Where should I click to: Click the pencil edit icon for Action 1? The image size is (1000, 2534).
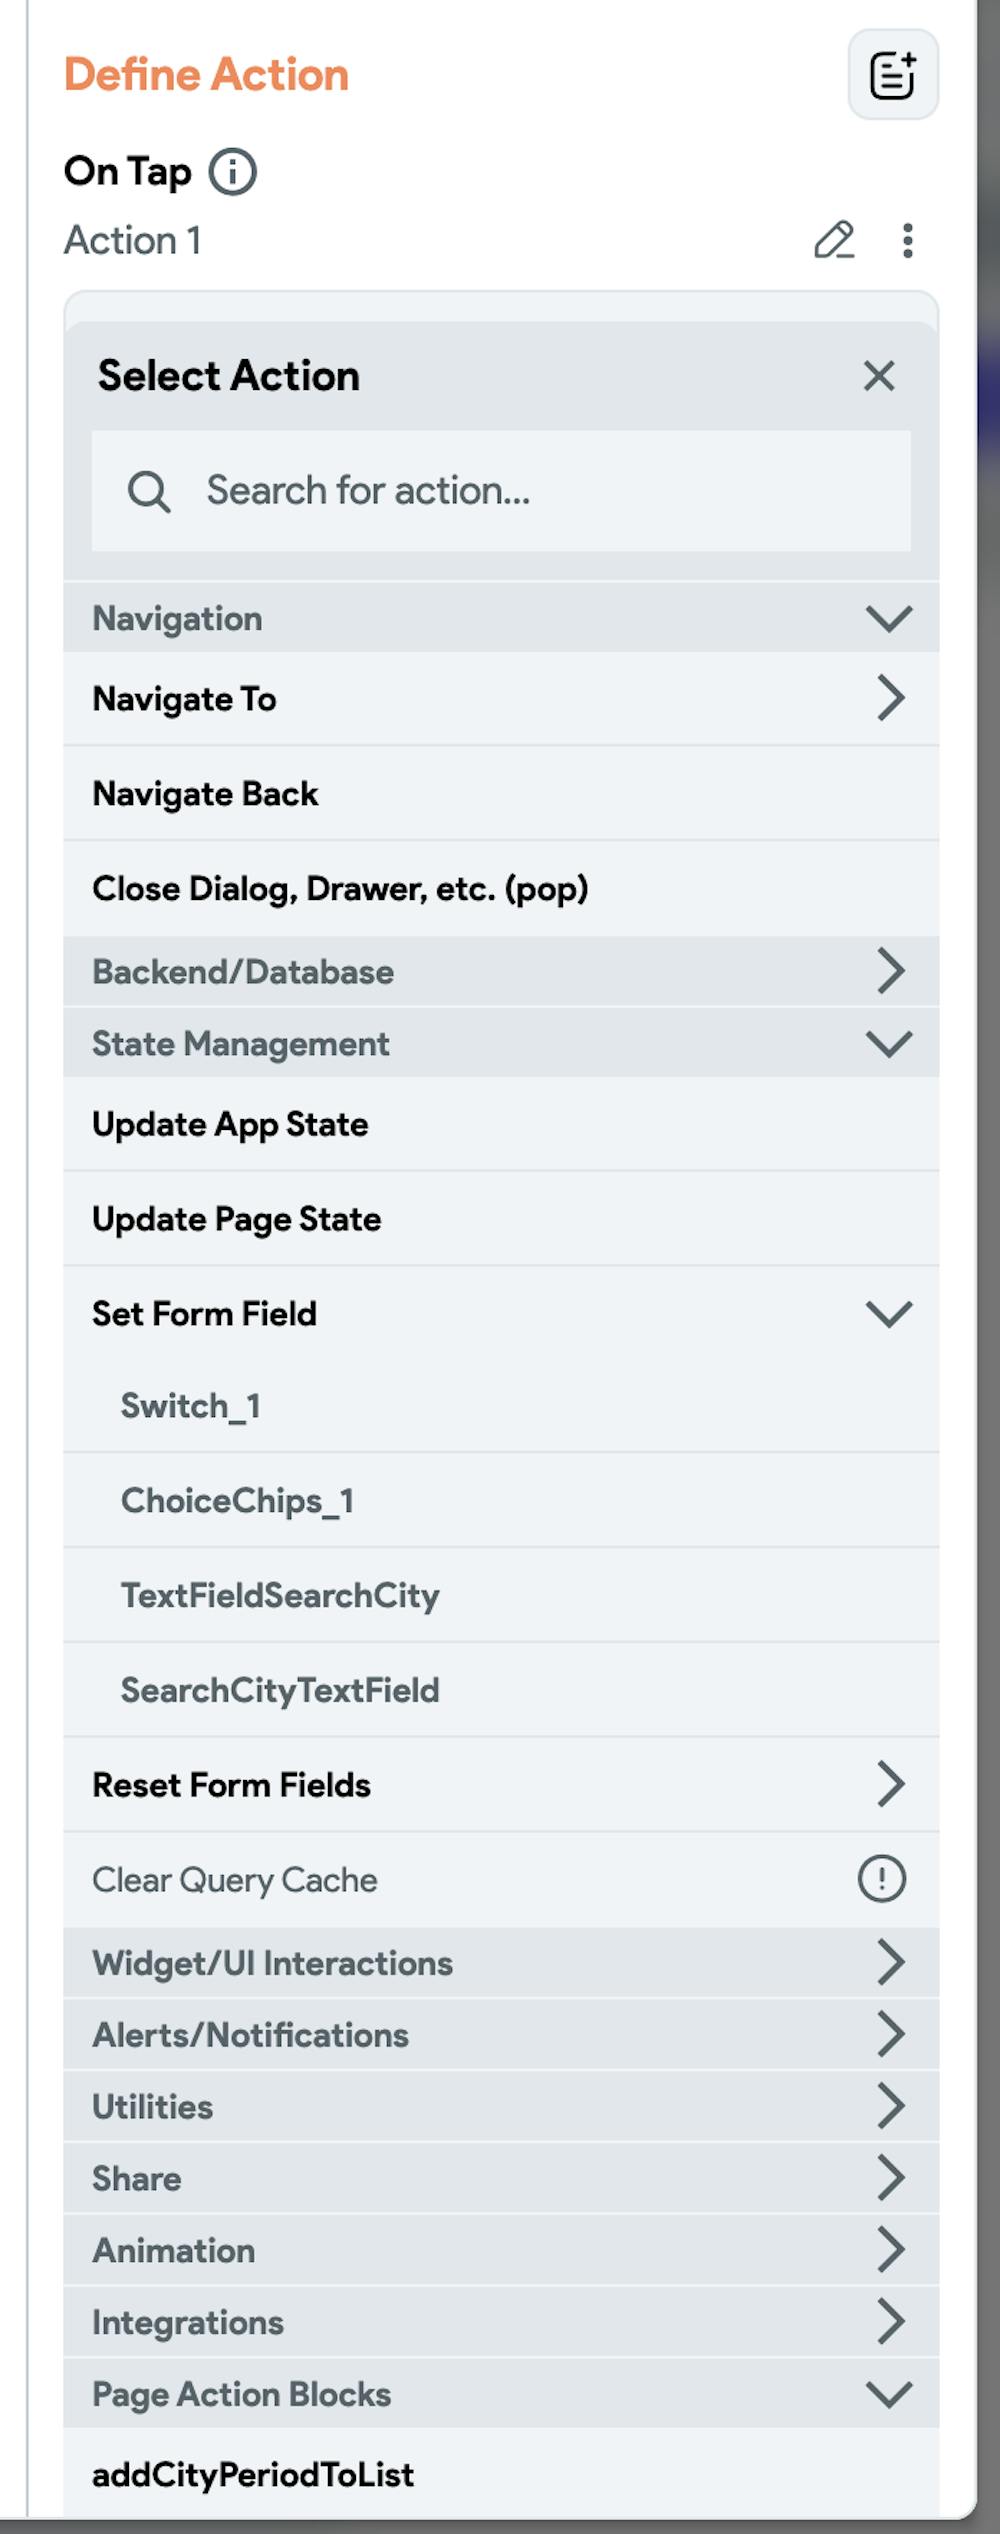pos(833,241)
